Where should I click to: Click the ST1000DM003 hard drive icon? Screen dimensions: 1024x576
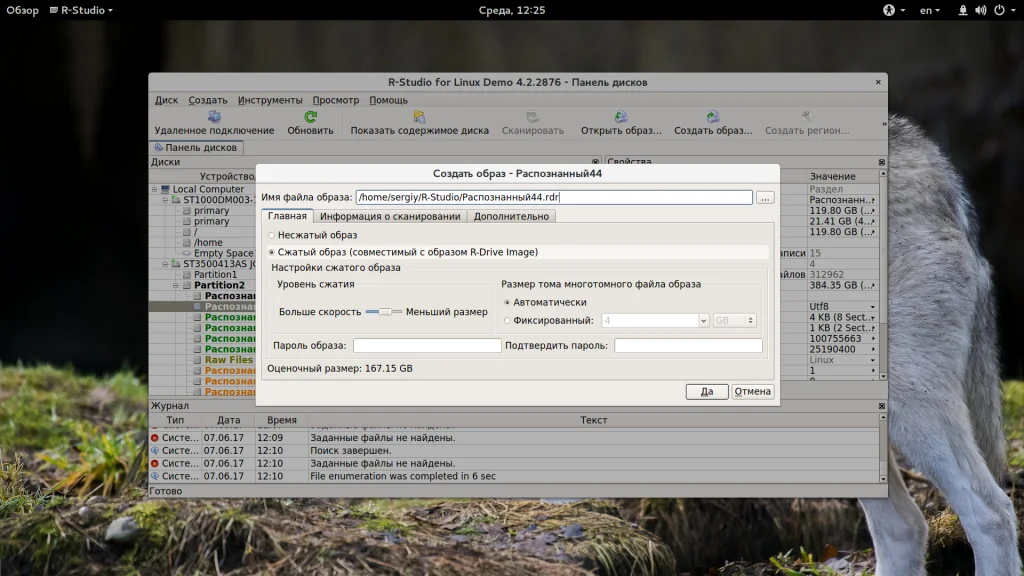[176, 200]
